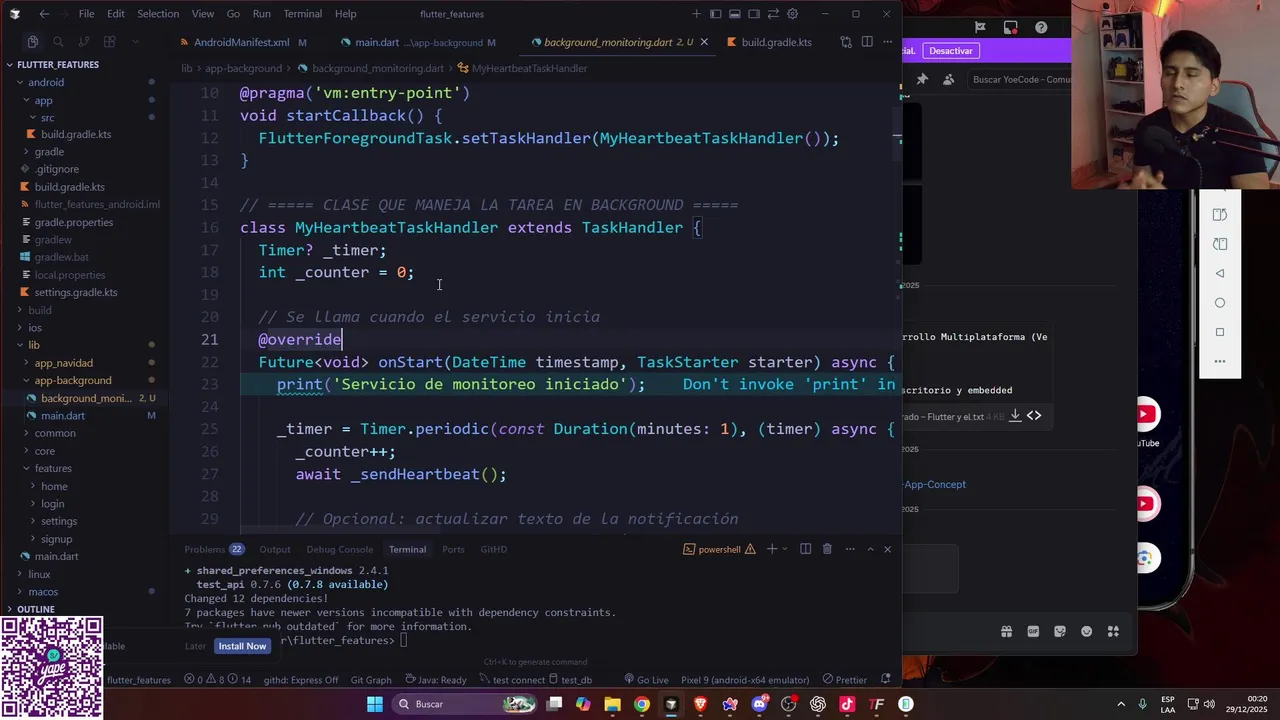Image resolution: width=1280 pixels, height=720 pixels.
Task: Open editor More Actions ellipsis
Action: (x=888, y=42)
